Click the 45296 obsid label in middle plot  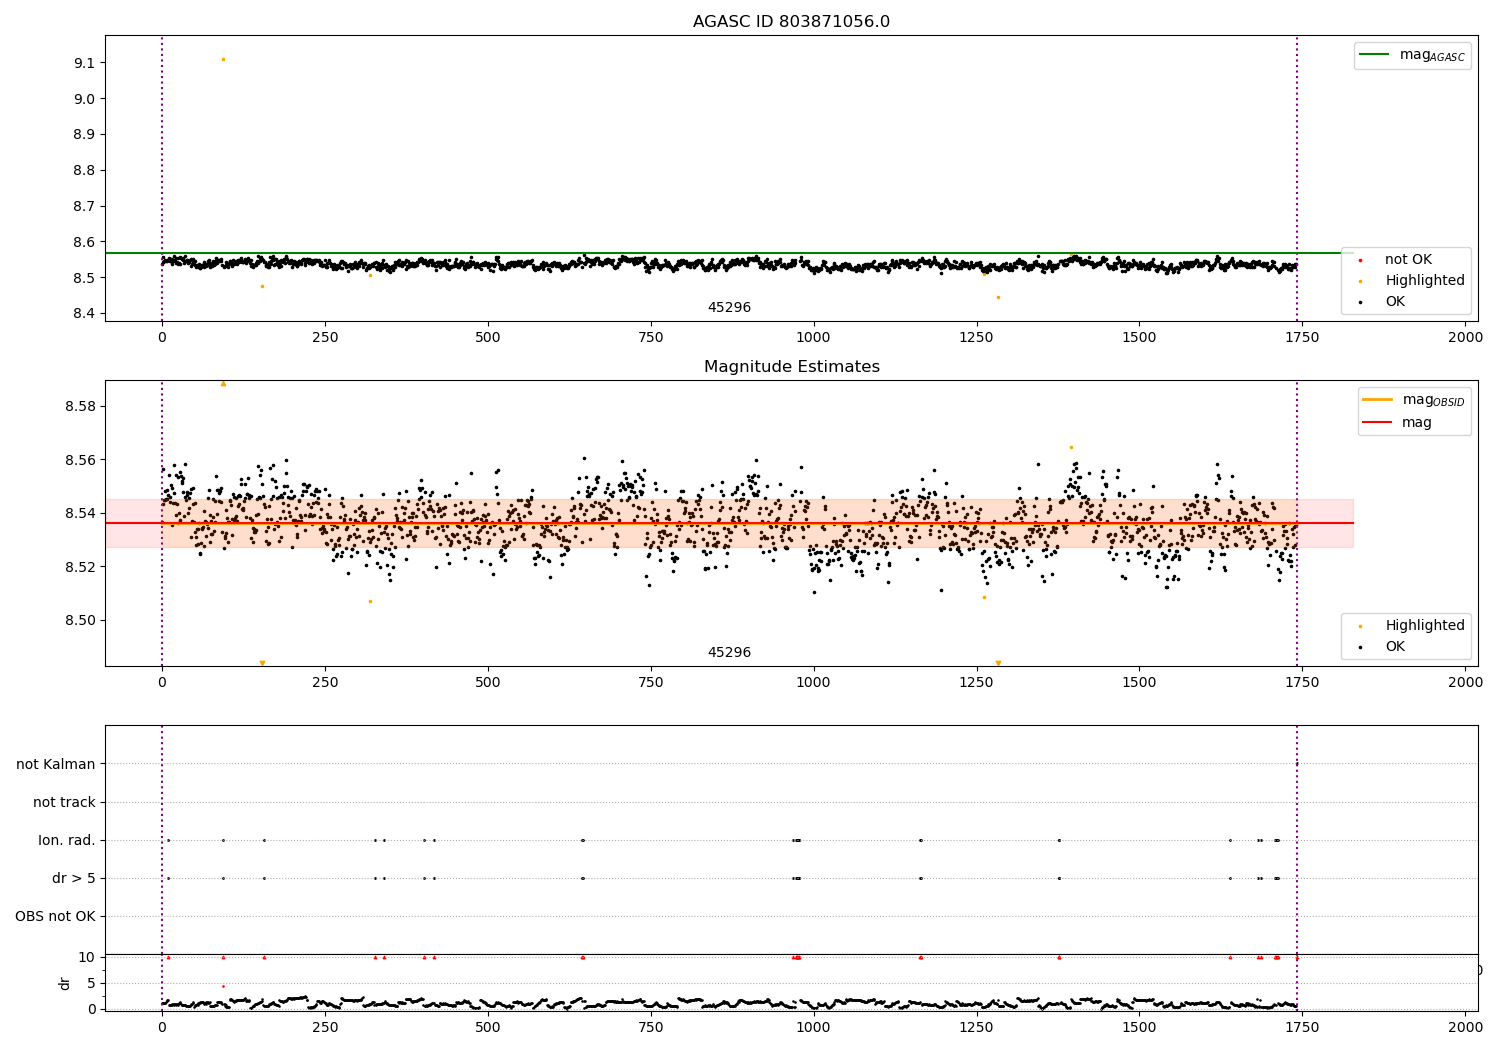pos(729,653)
